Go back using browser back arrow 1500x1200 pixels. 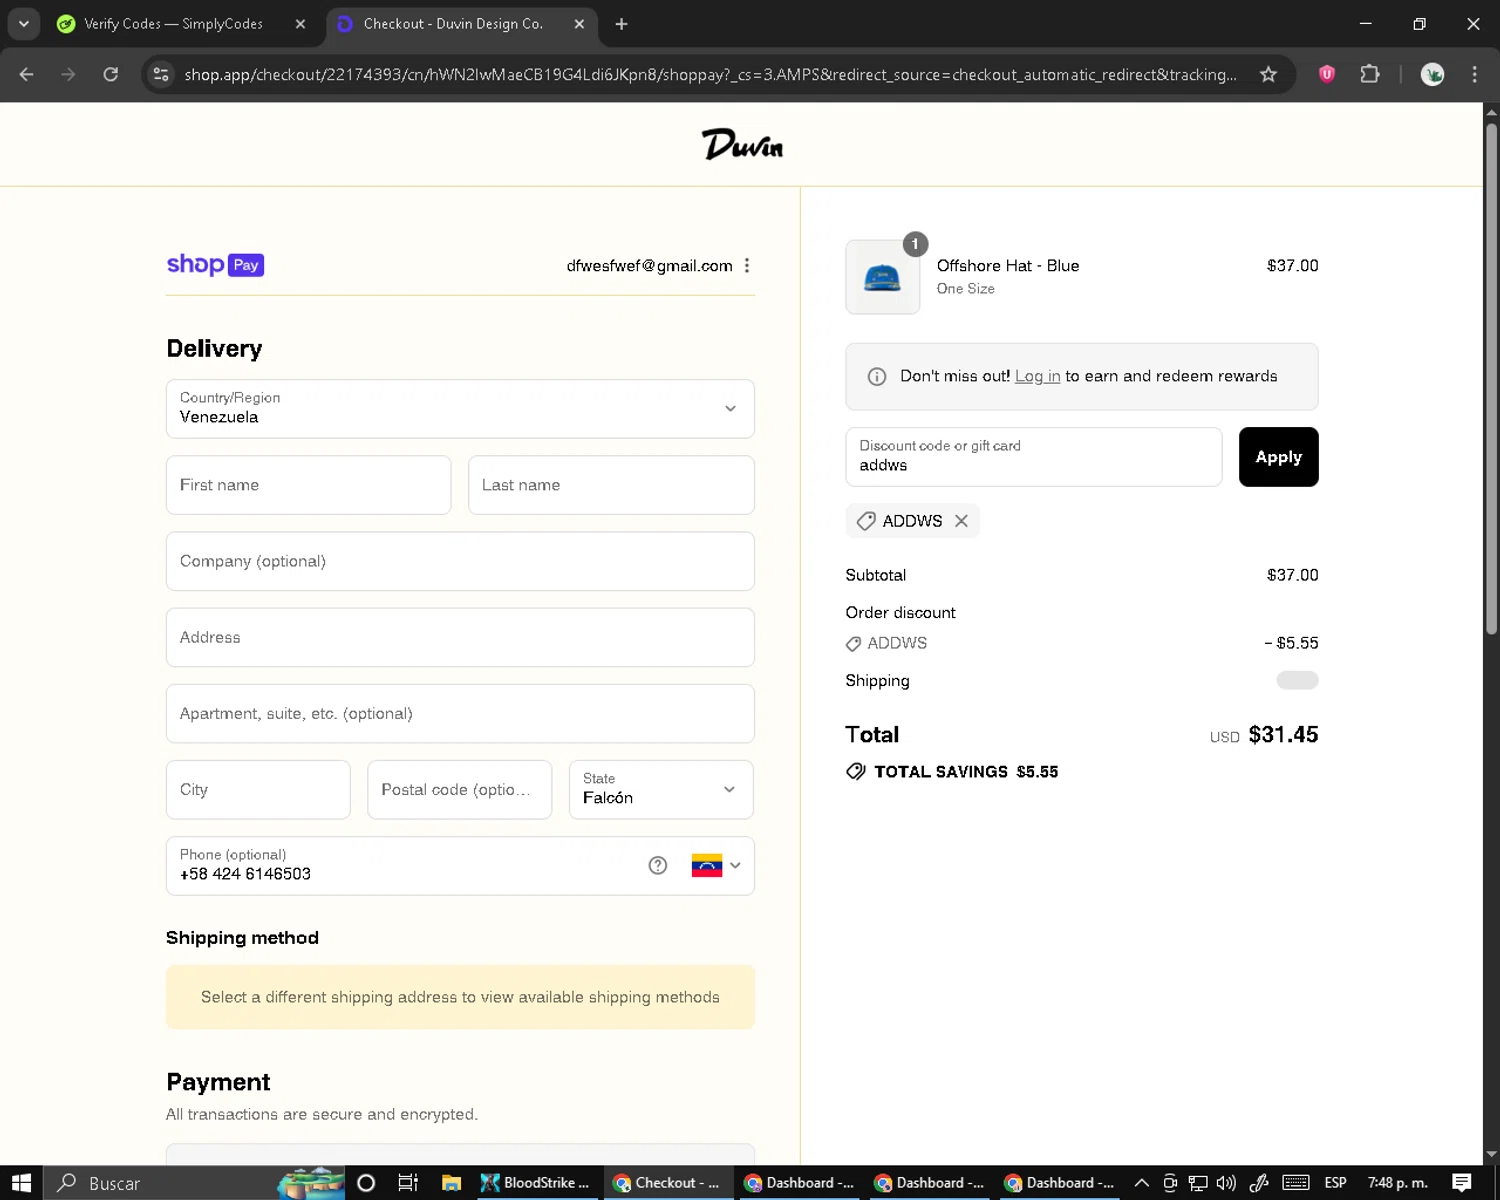(27, 74)
